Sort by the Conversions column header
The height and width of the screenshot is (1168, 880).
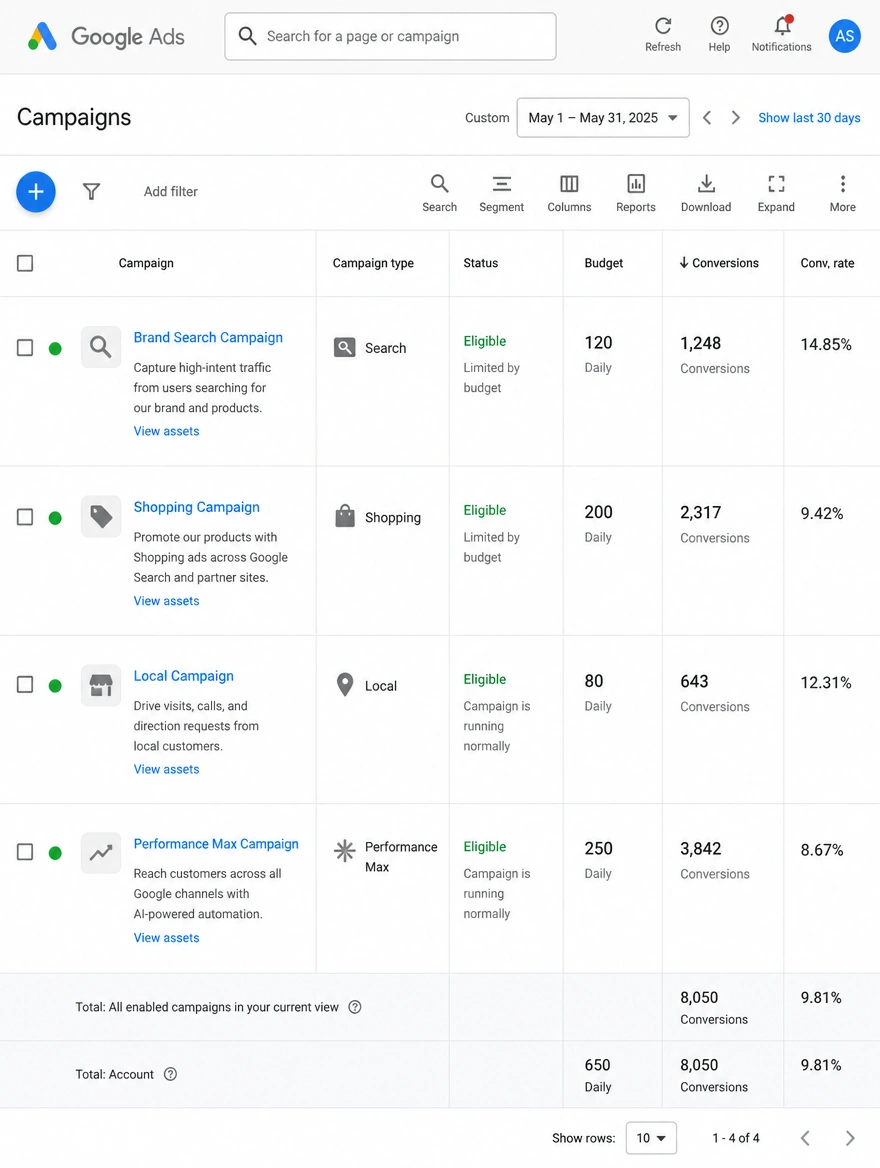(718, 263)
